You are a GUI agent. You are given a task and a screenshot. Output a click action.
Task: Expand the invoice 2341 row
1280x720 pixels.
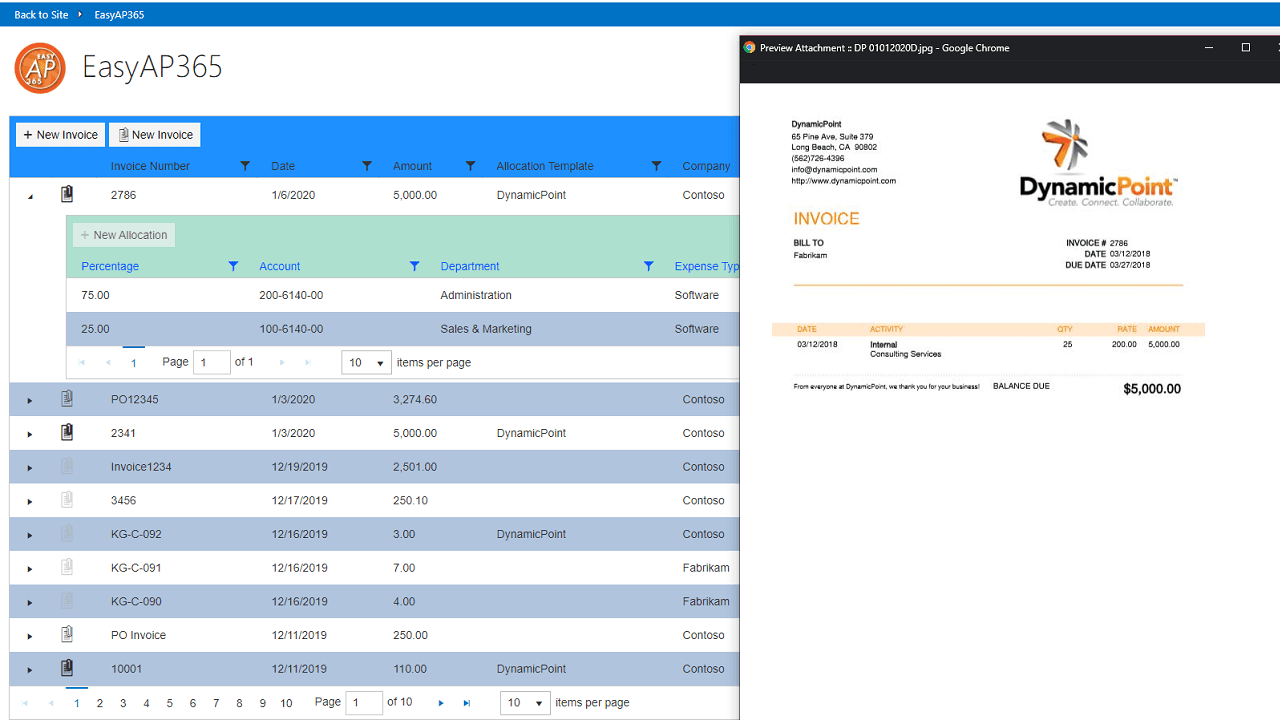point(30,434)
